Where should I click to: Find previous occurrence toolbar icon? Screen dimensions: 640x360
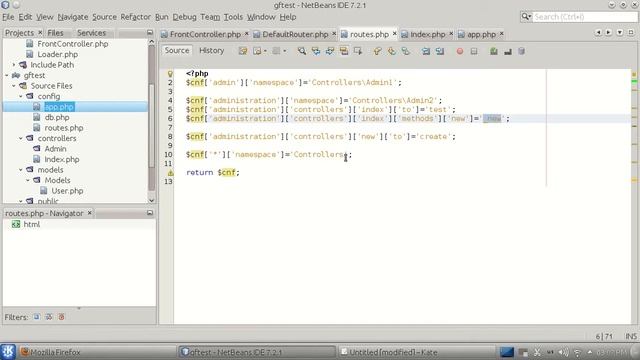pos(316,51)
